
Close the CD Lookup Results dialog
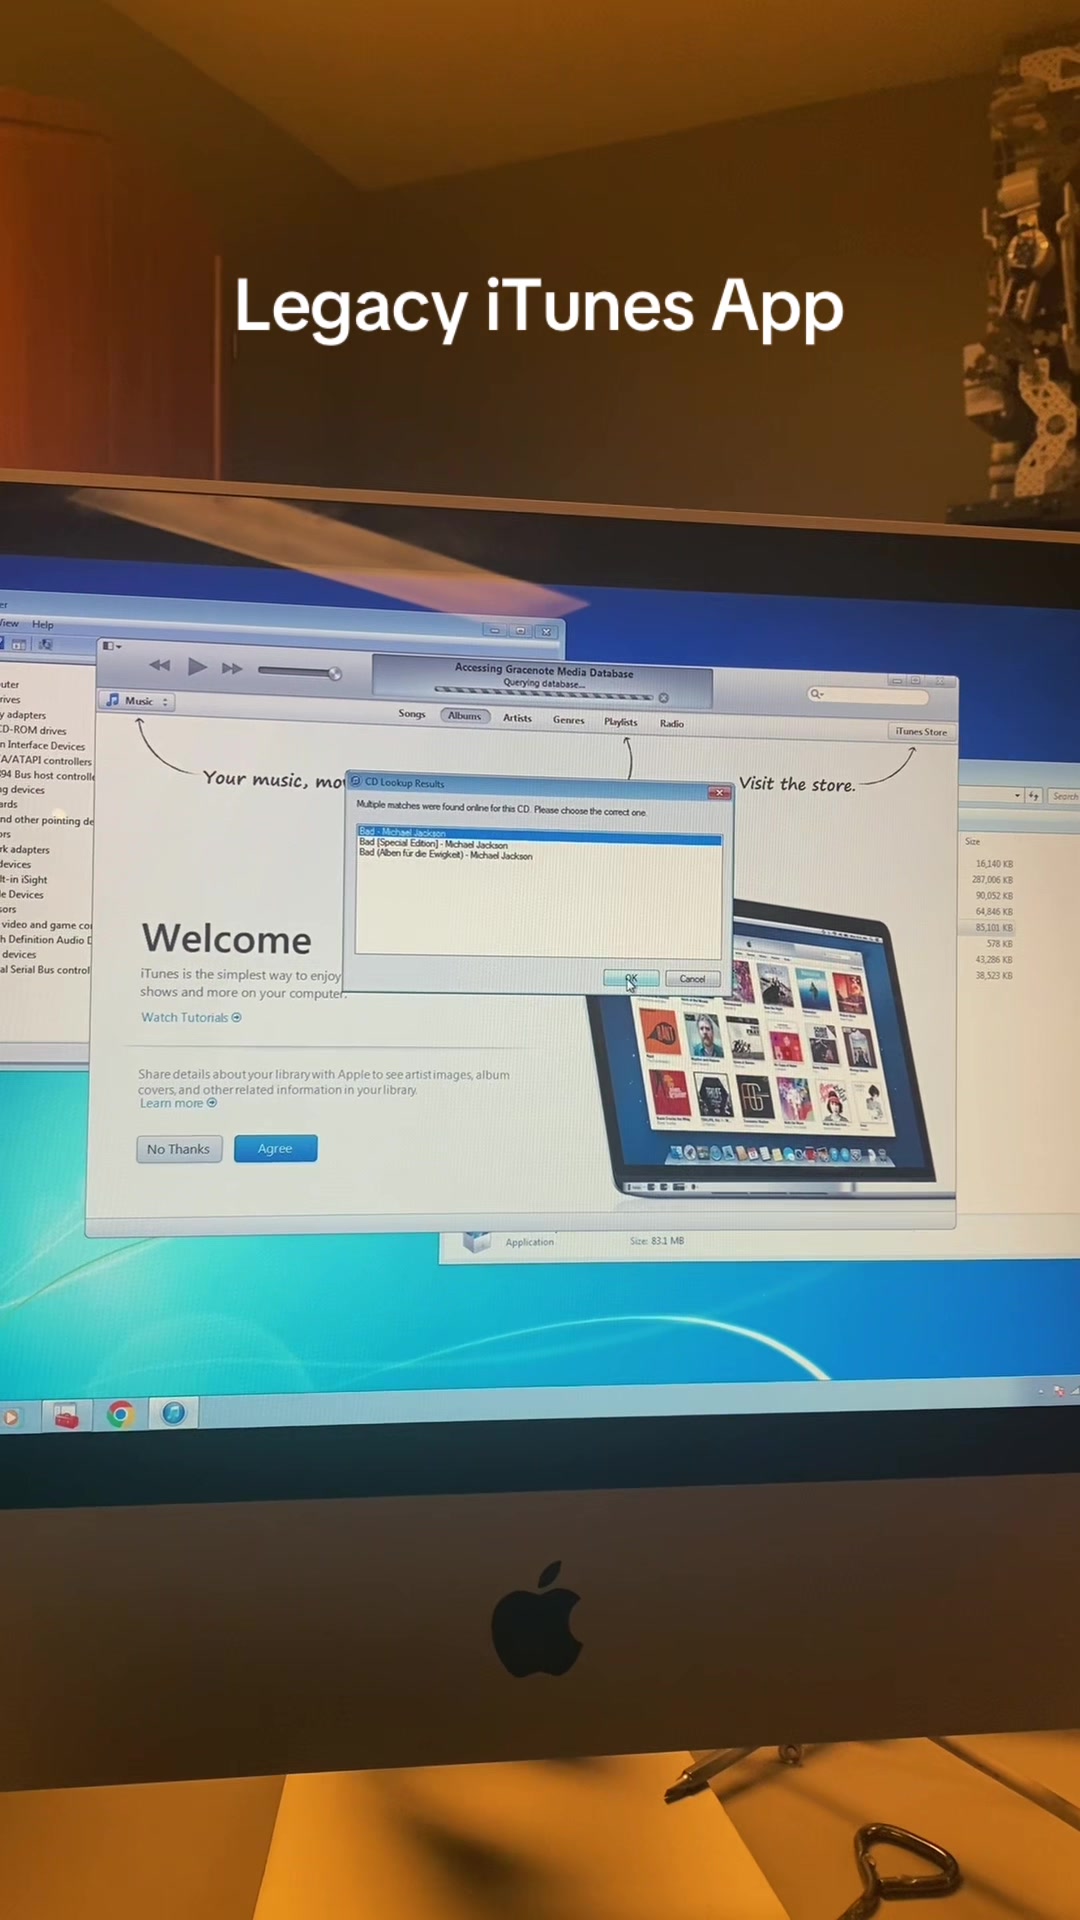pyautogui.click(x=719, y=792)
